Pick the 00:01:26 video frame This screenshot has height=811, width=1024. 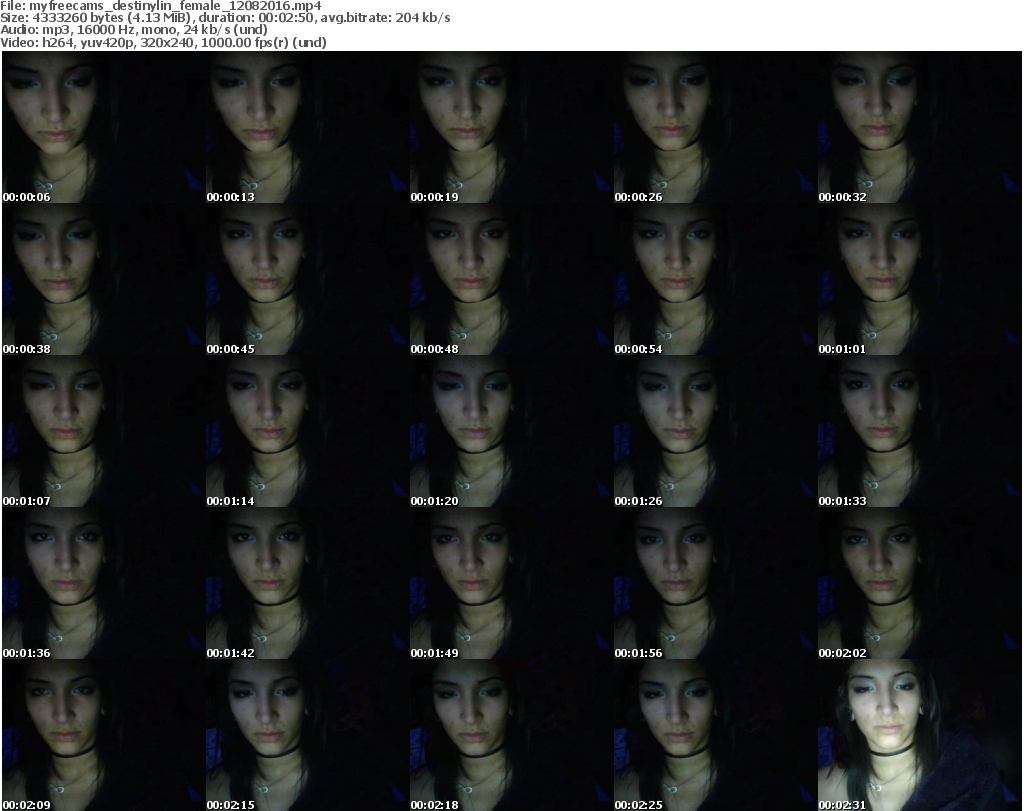click(716, 432)
